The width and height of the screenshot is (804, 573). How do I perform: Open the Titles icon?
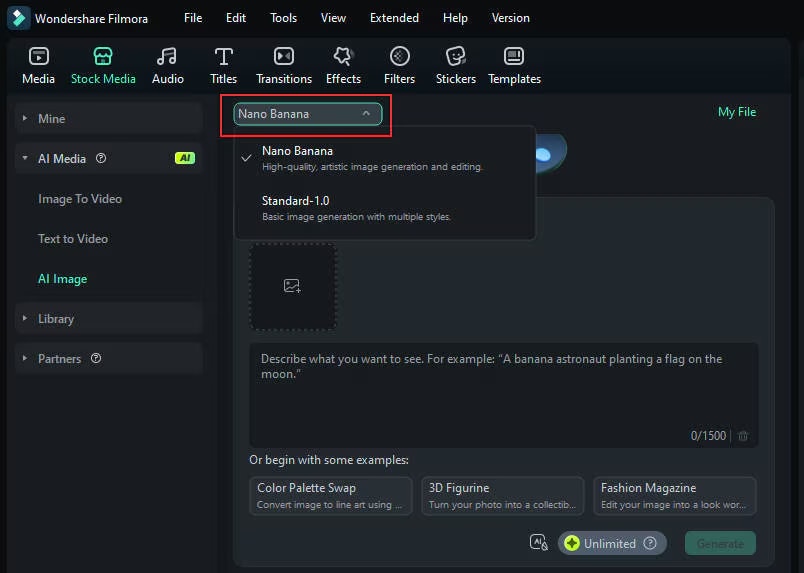(x=224, y=56)
